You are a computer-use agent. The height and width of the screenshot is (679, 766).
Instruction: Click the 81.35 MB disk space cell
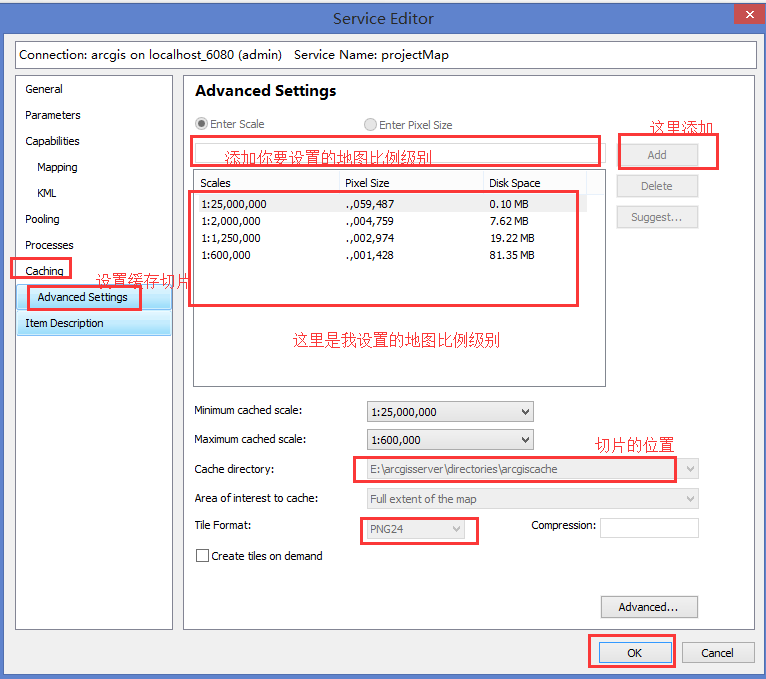(512, 255)
